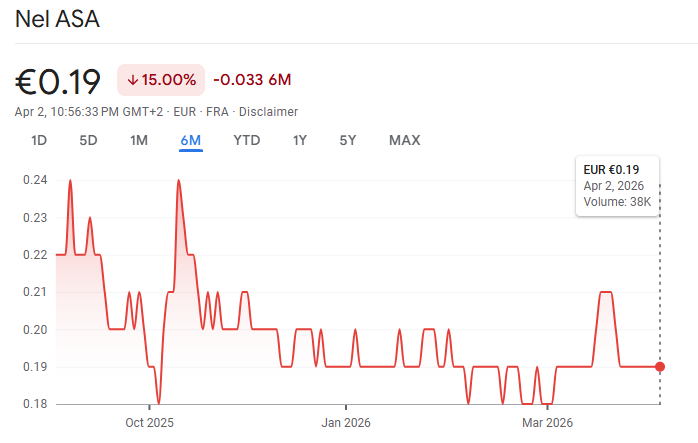Click the 0.23 y-axis label
This screenshot has width=698, height=443.
tap(35, 218)
